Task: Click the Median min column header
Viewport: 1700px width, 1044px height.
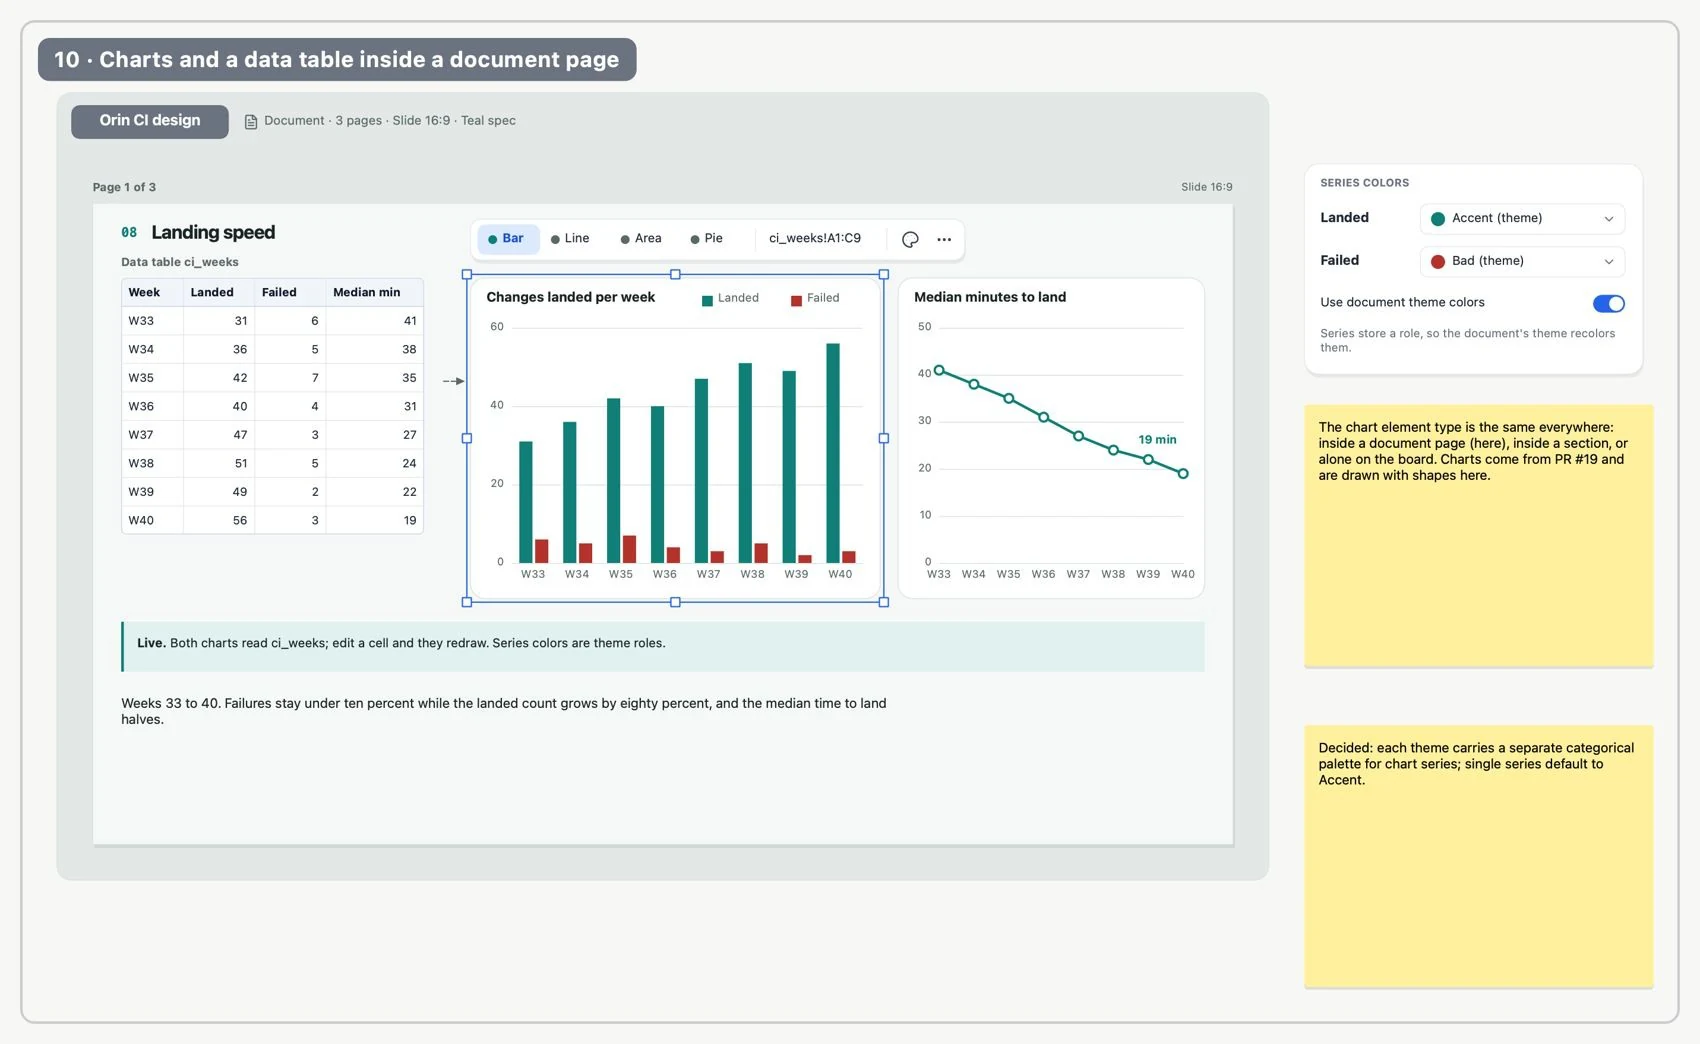Action: (x=374, y=293)
